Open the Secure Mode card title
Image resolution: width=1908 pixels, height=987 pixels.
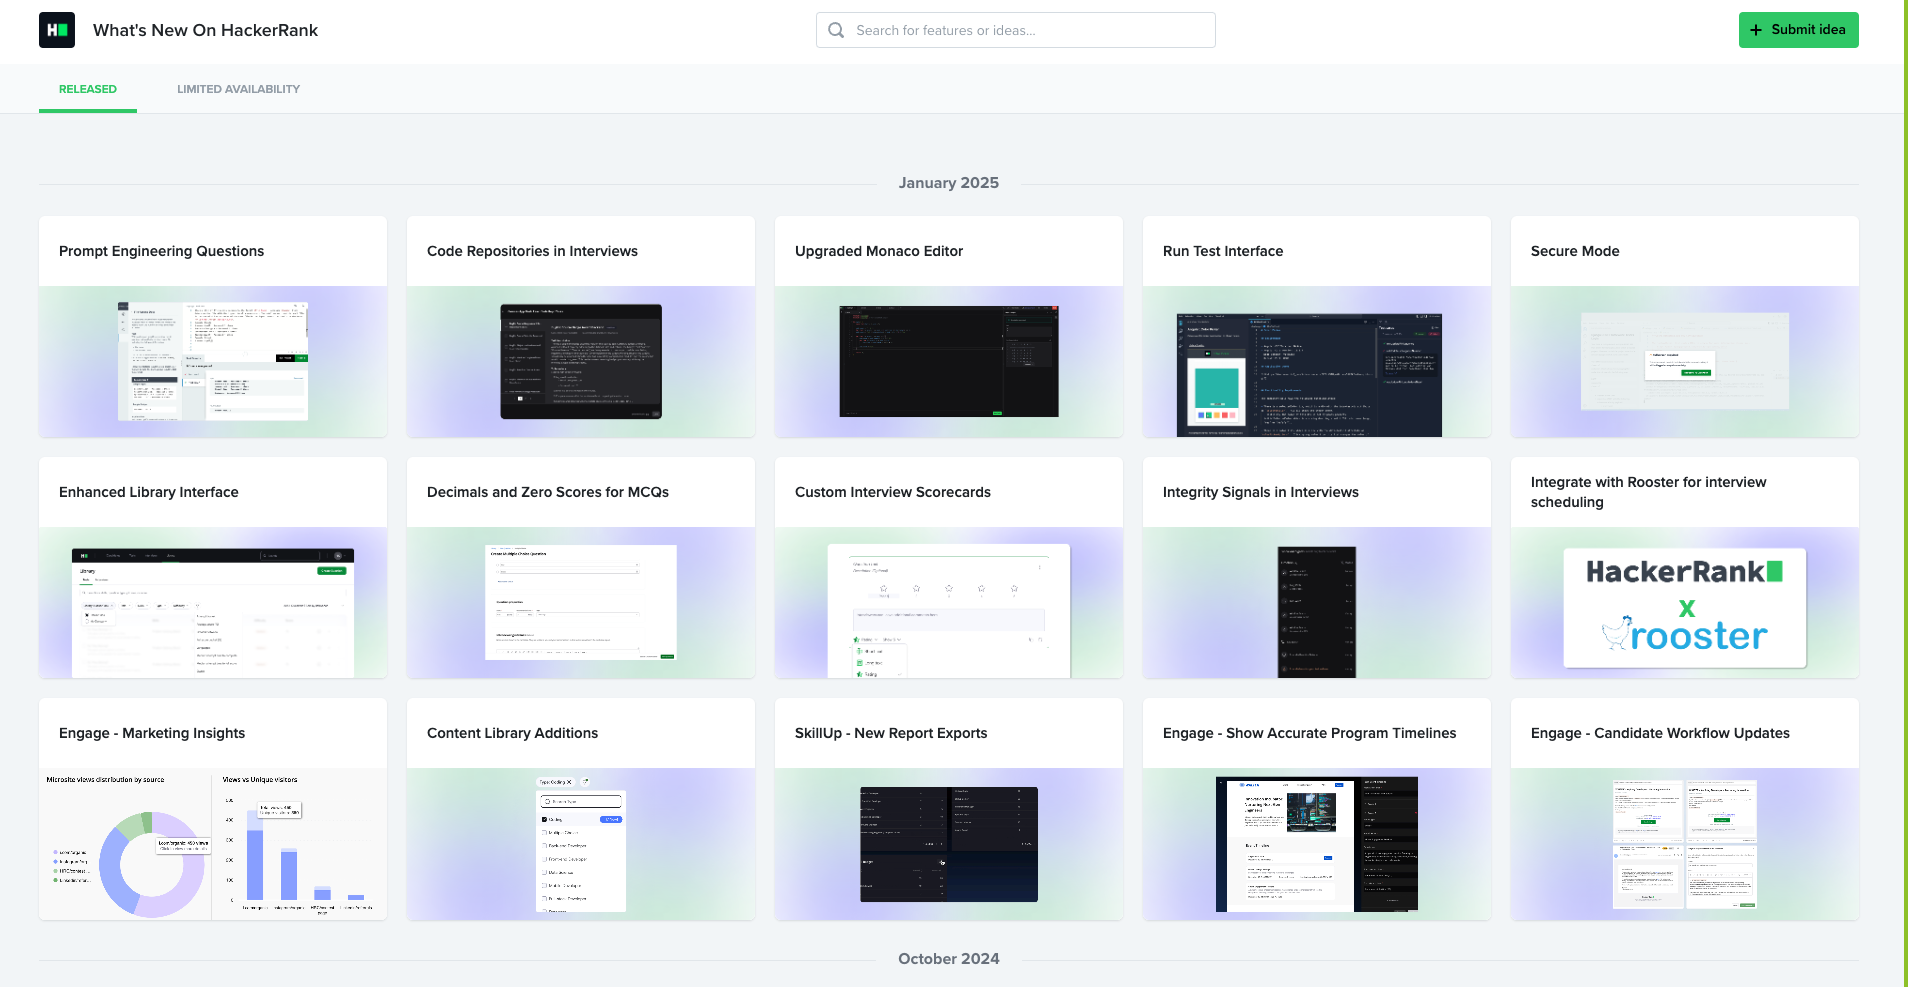coord(1574,251)
